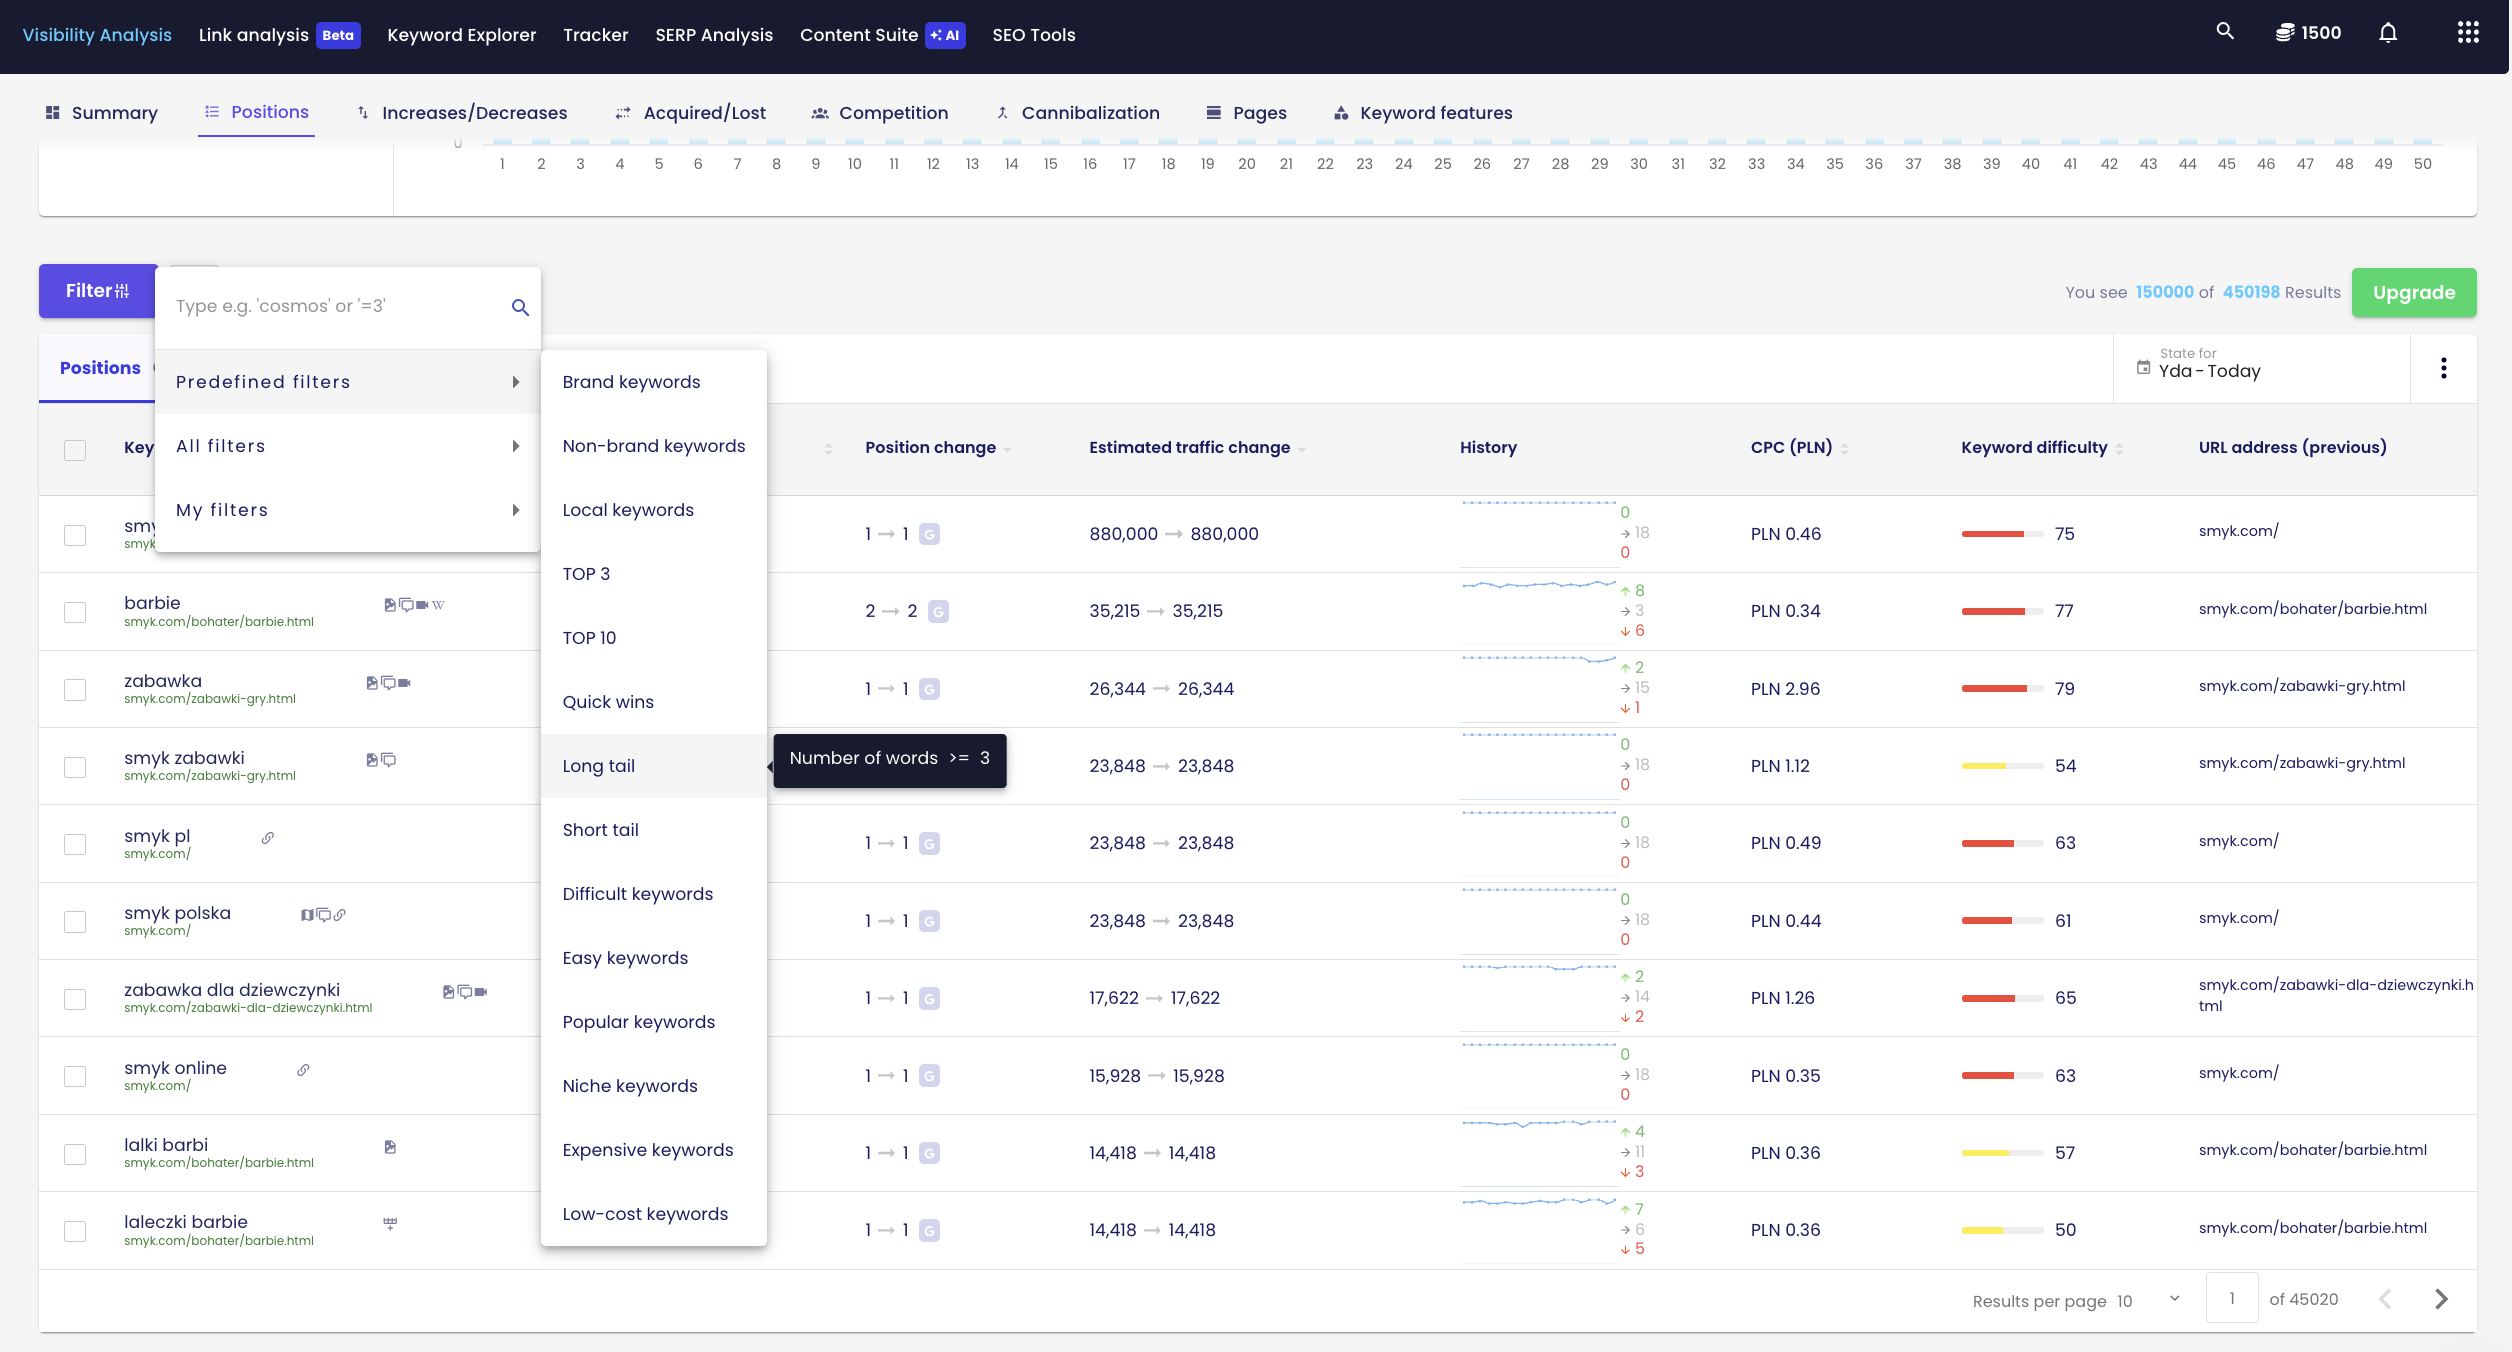The image size is (2512, 1352).
Task: Click the page number input box
Action: pos(2232,1299)
